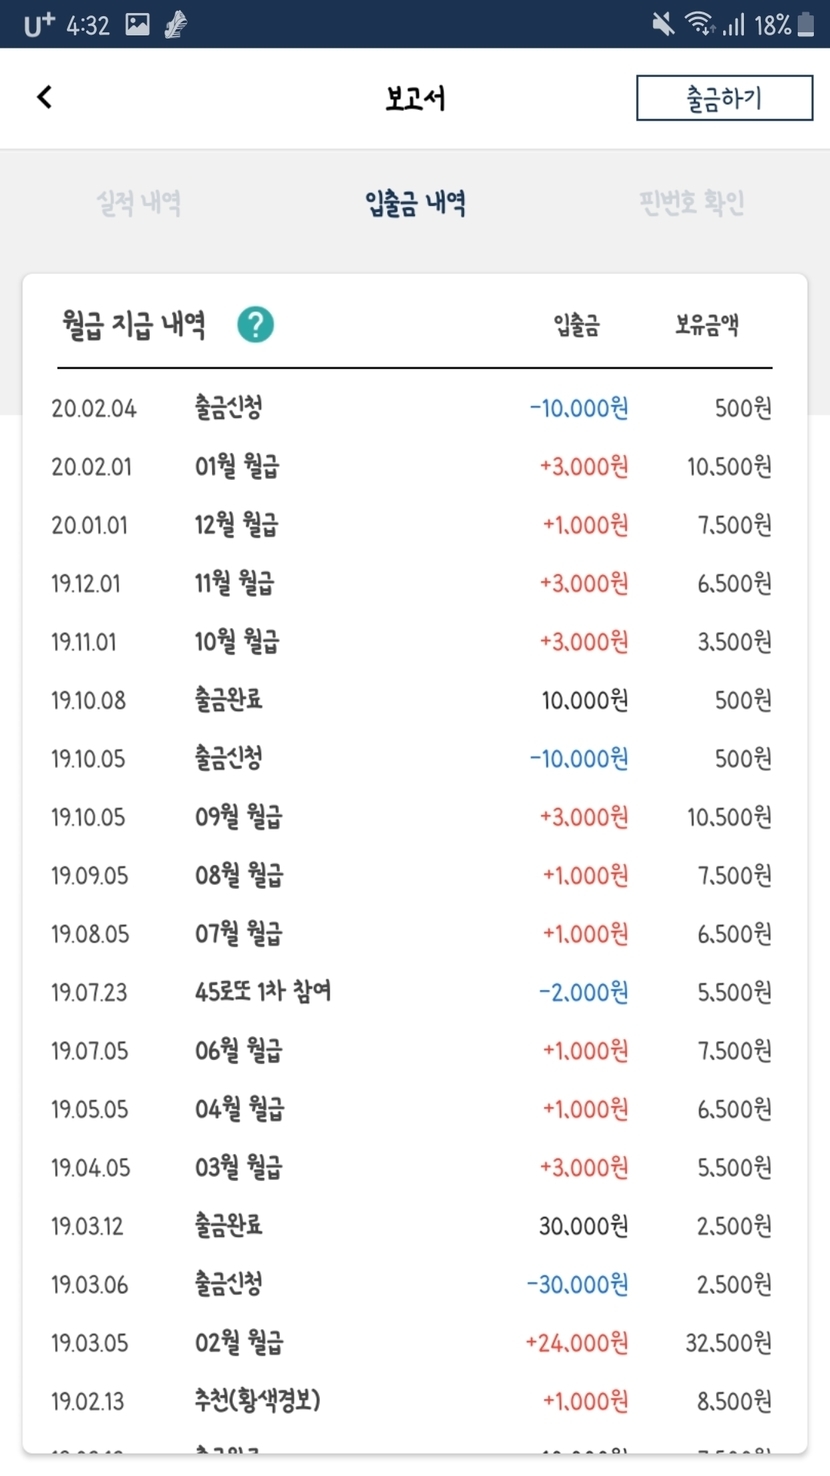
Task: Tap the shoe app notification icon
Action: tap(176, 24)
